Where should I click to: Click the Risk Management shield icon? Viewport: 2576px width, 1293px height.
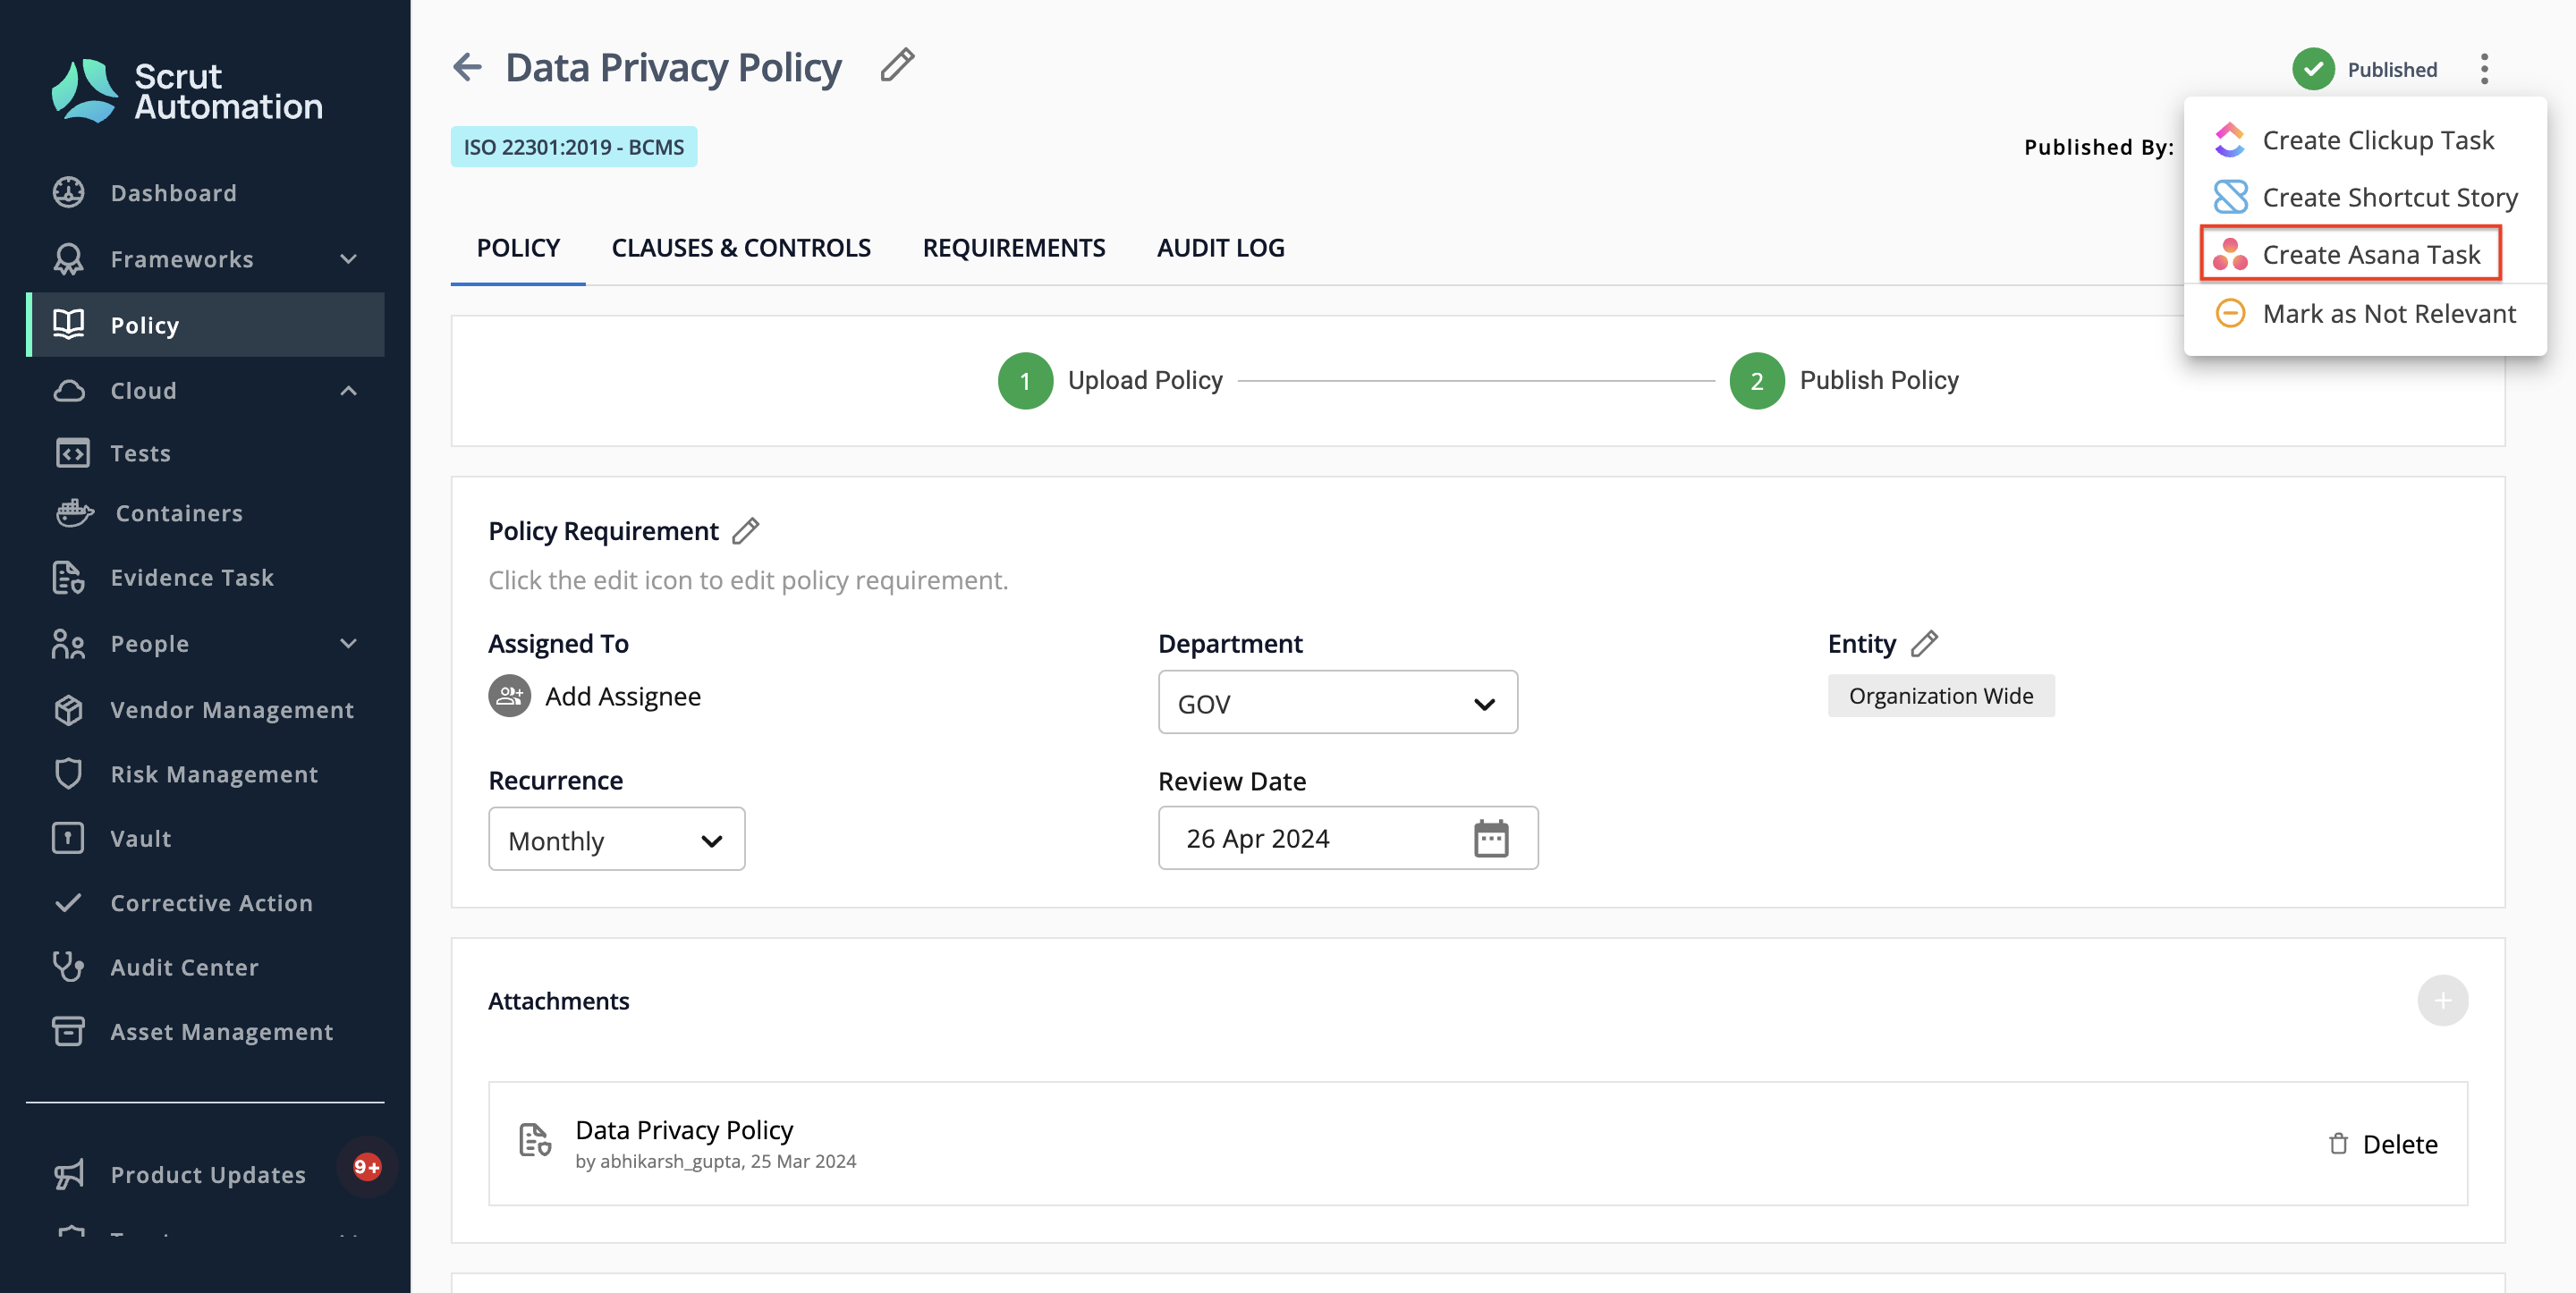coord(69,773)
